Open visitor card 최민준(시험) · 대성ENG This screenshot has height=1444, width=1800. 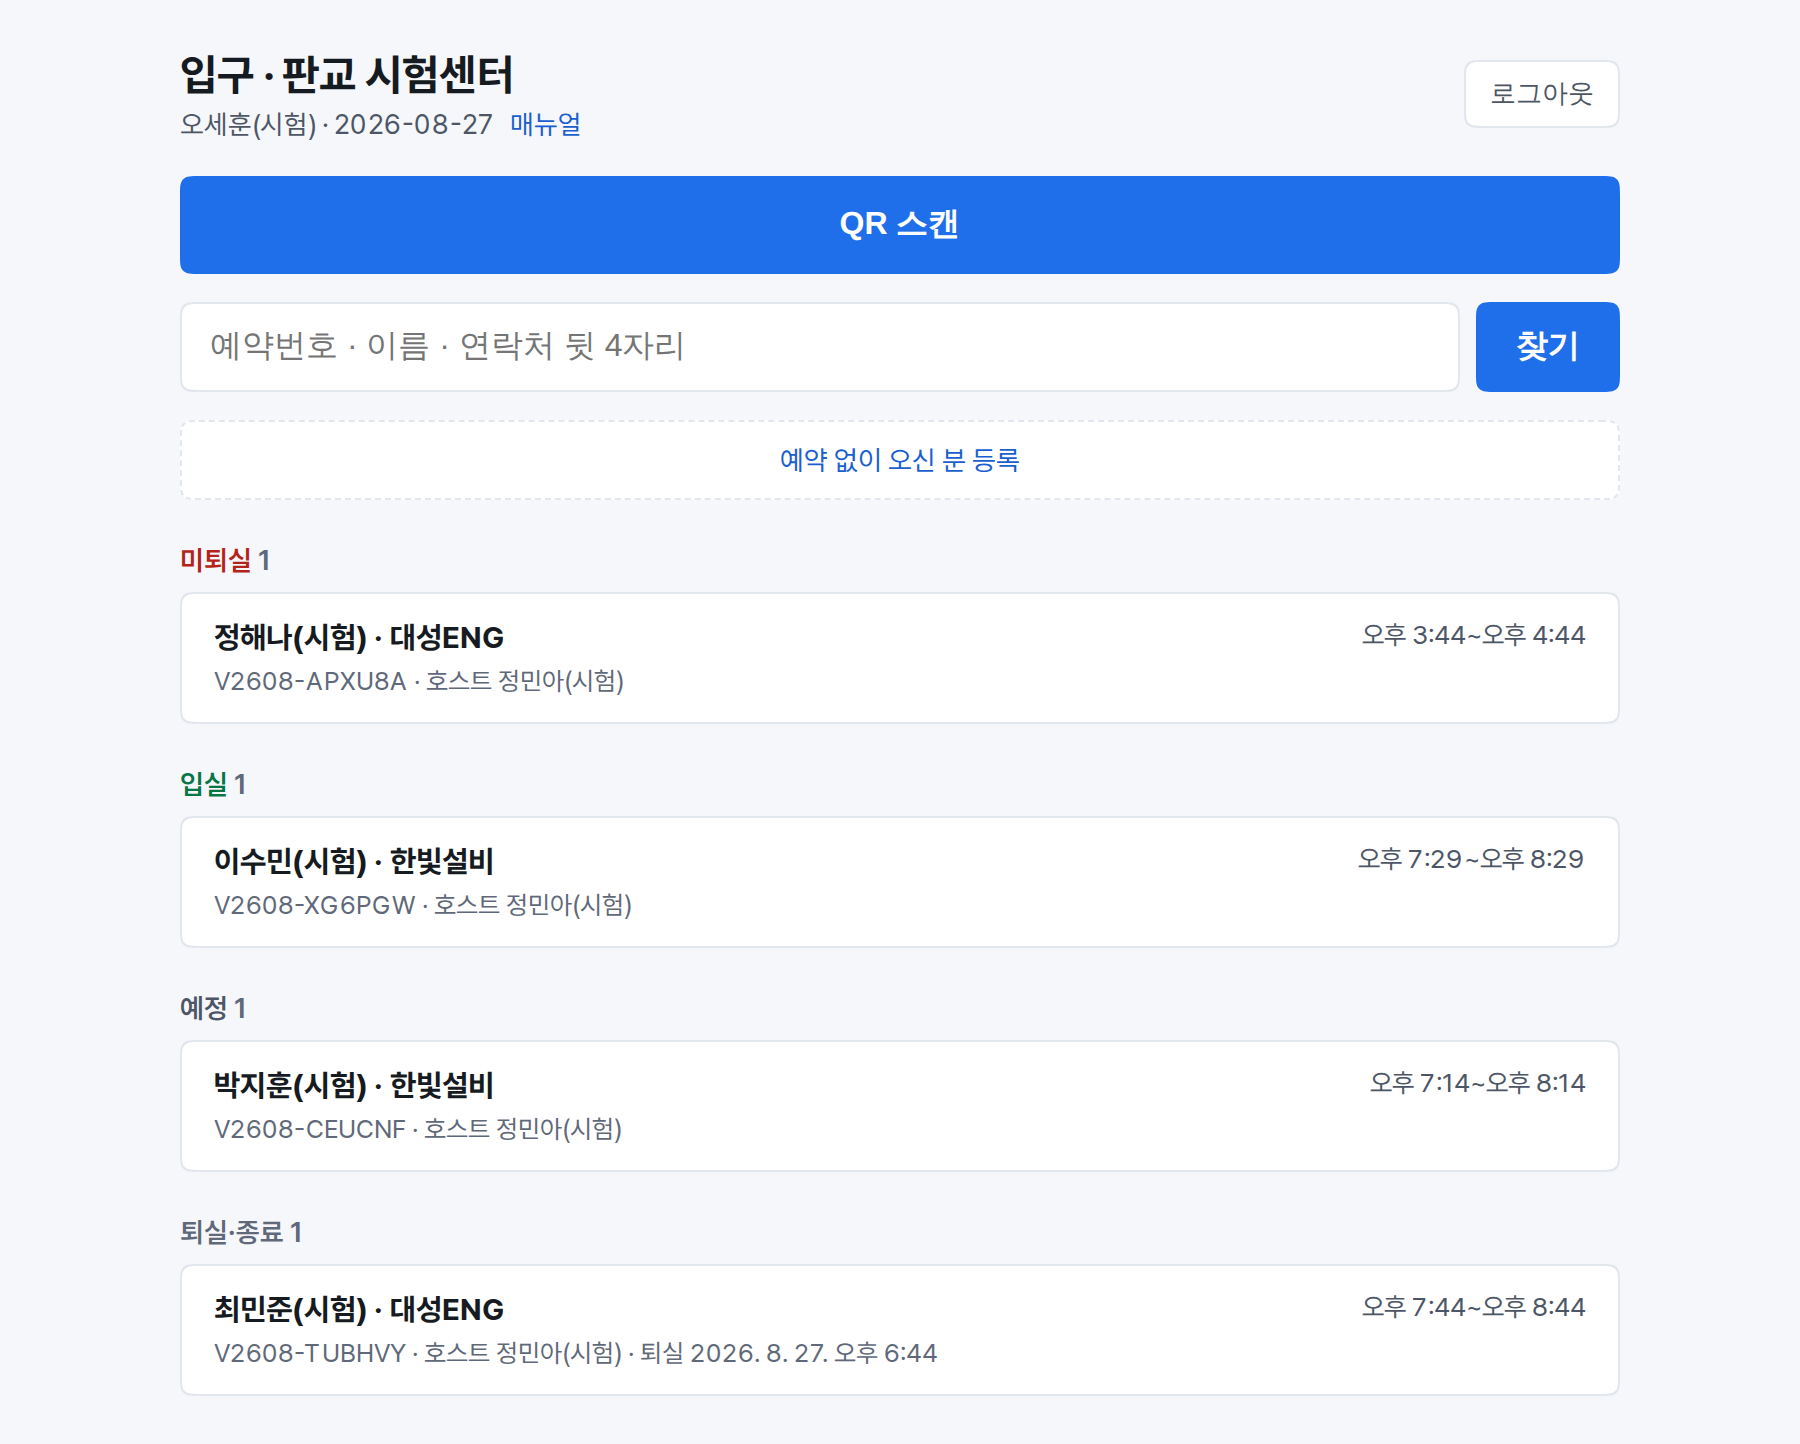tap(899, 1330)
